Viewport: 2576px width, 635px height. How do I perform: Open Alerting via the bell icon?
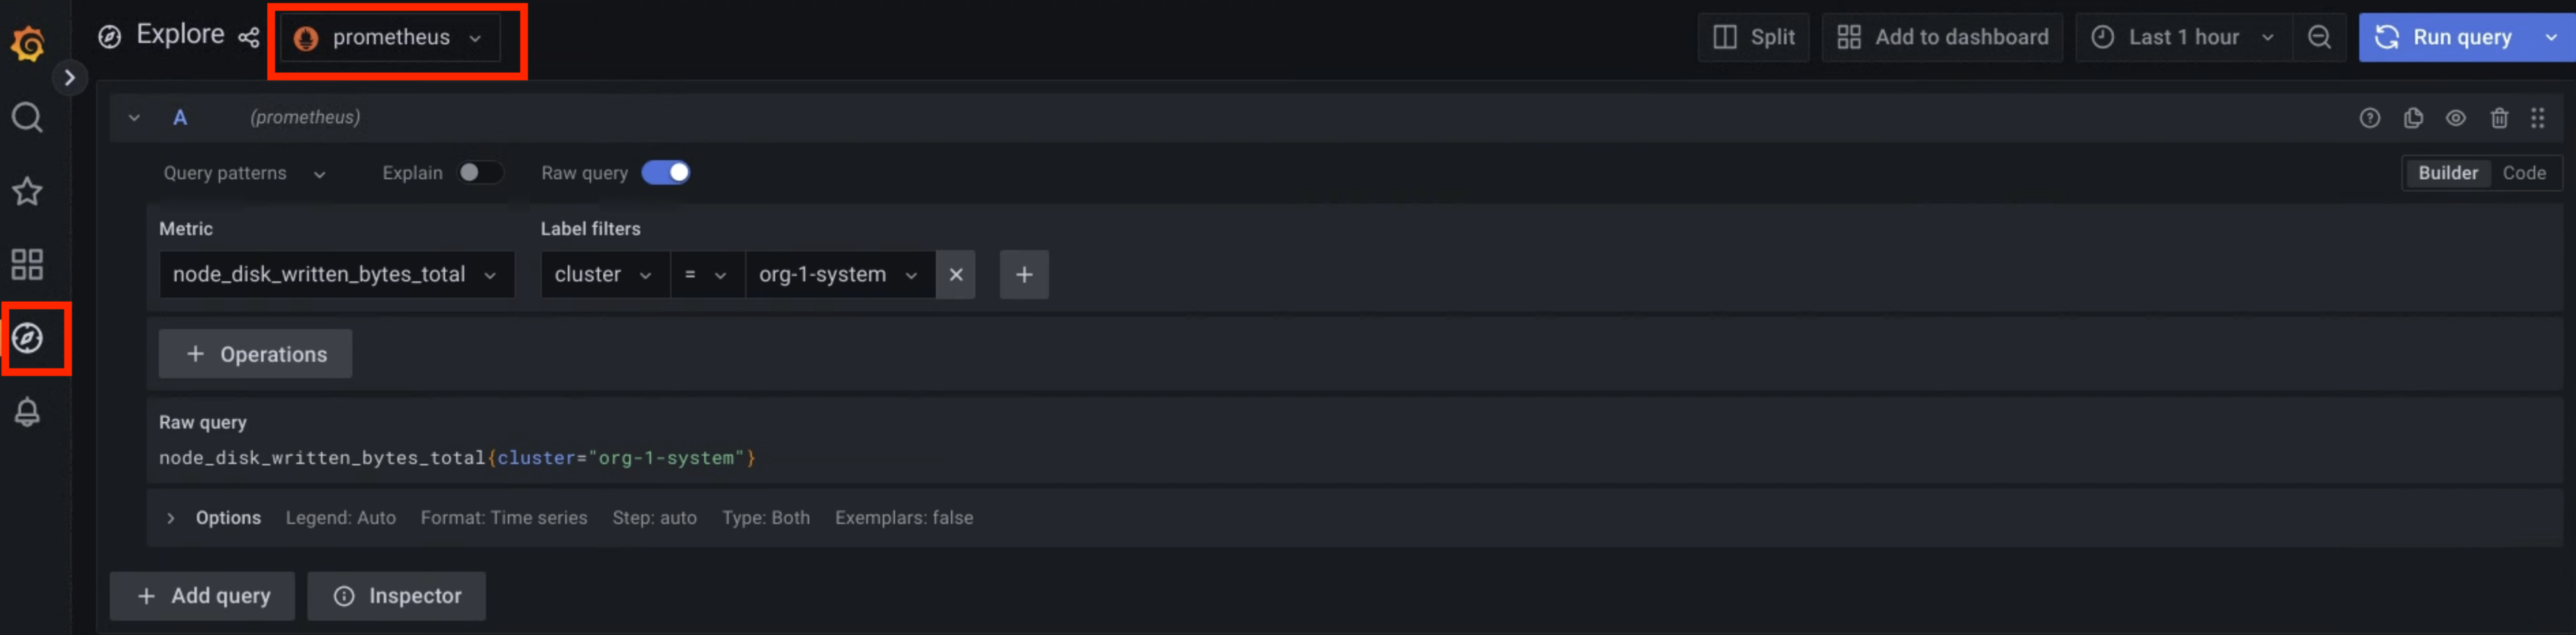pos(27,411)
